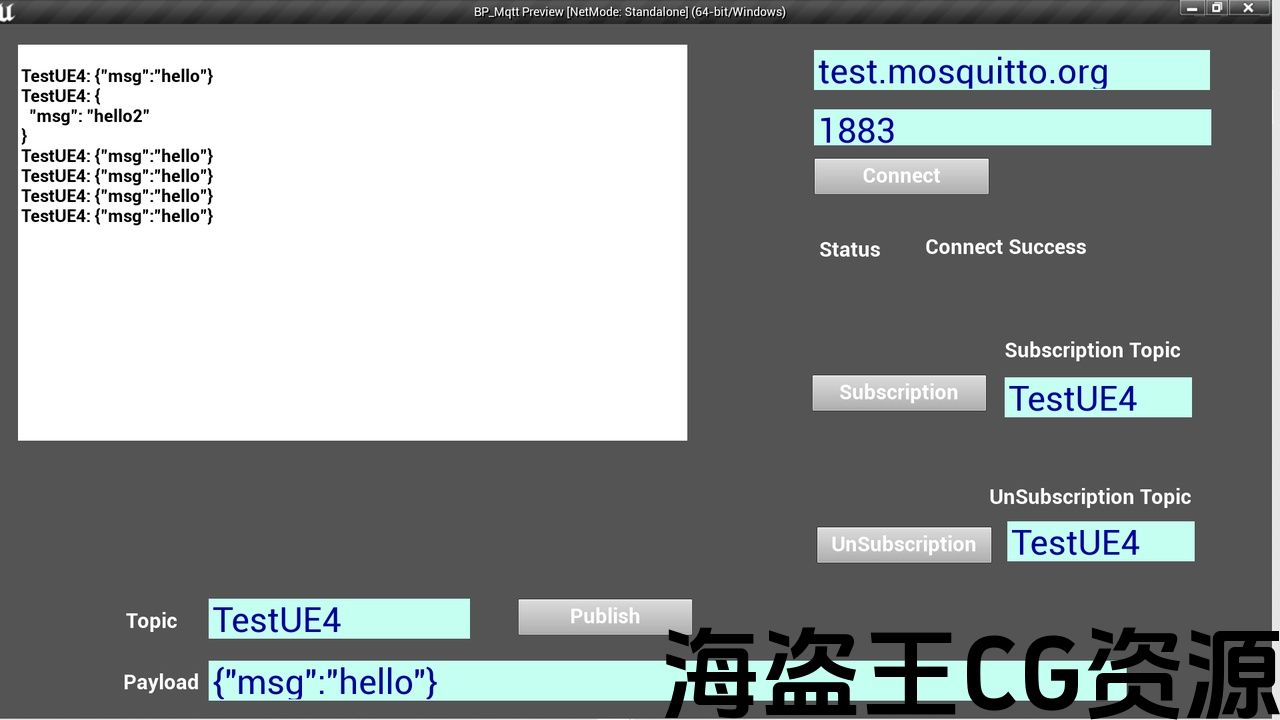This screenshot has height=720, width=1280.
Task: Click the Unreal Engine logo icon
Action: point(8,12)
